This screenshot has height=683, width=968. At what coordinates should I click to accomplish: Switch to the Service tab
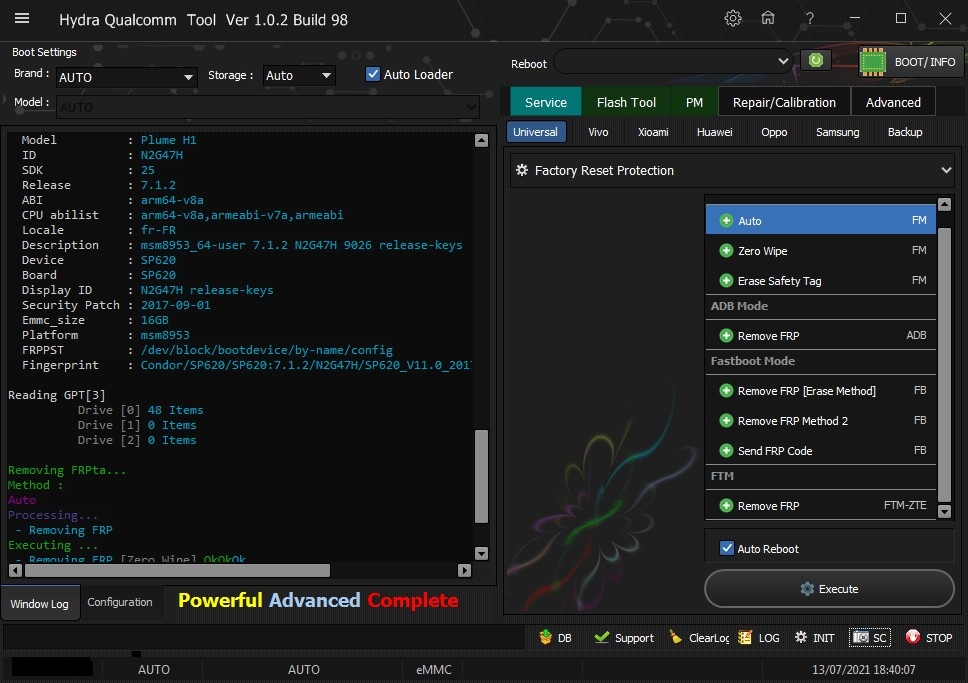pos(546,102)
